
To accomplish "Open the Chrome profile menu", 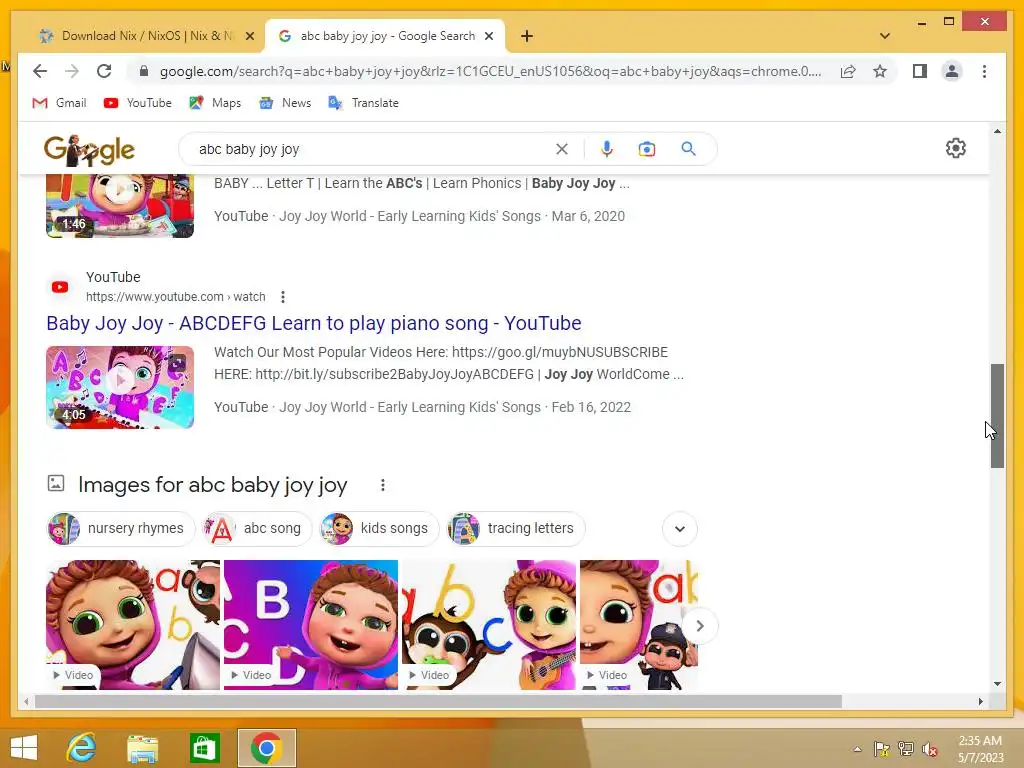I will pos(952,71).
